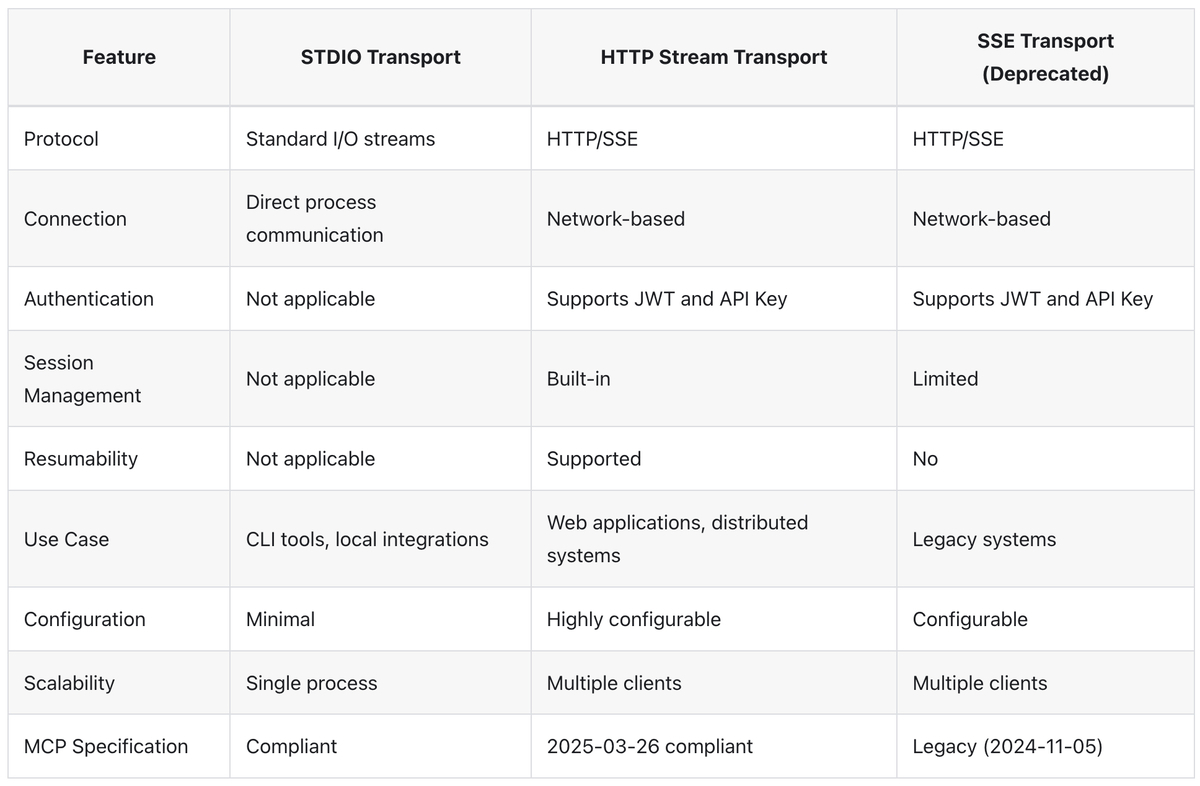The height and width of the screenshot is (786, 1200).
Task: Click the Legacy systems cell
Action: click(x=984, y=539)
